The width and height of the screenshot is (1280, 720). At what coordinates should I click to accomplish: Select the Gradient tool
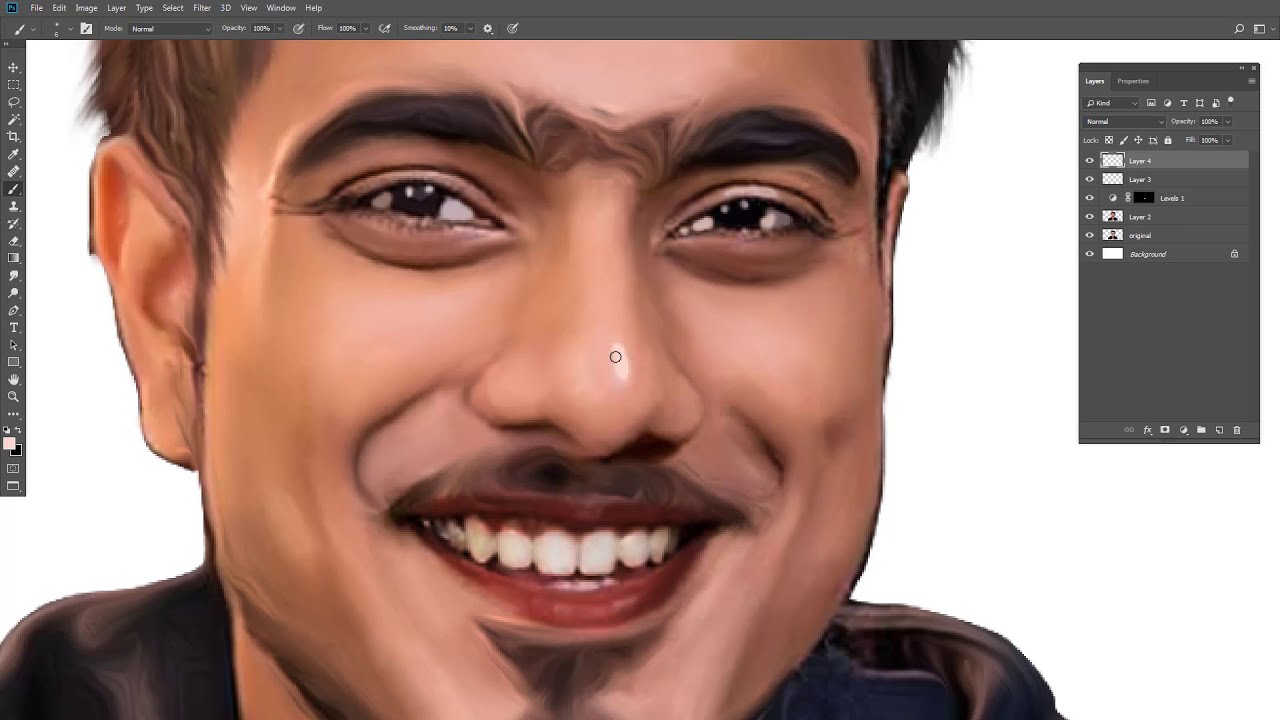13,258
